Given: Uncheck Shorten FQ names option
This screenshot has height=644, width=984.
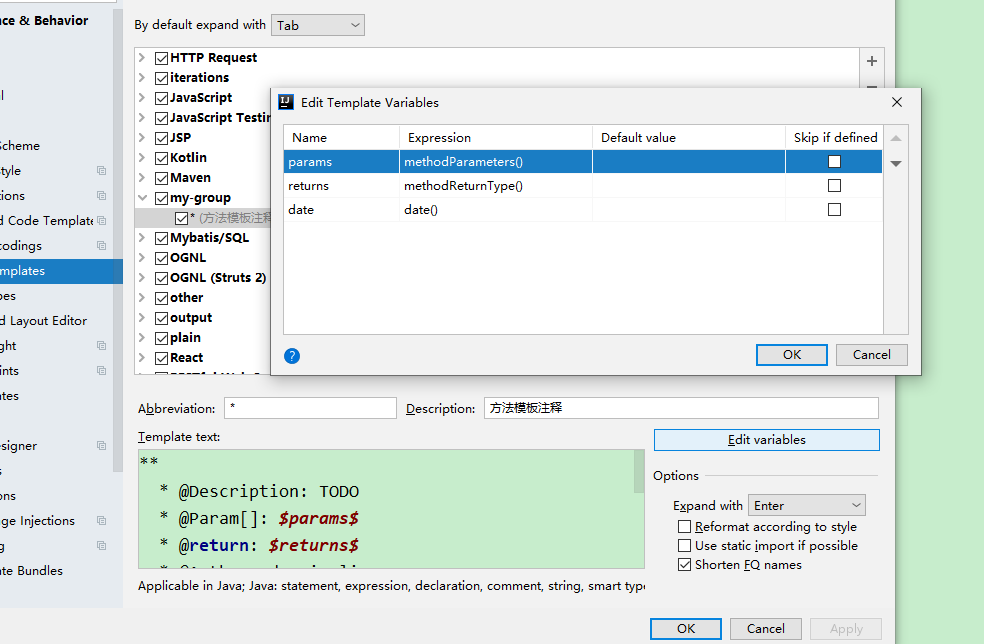Looking at the screenshot, I should tap(685, 565).
